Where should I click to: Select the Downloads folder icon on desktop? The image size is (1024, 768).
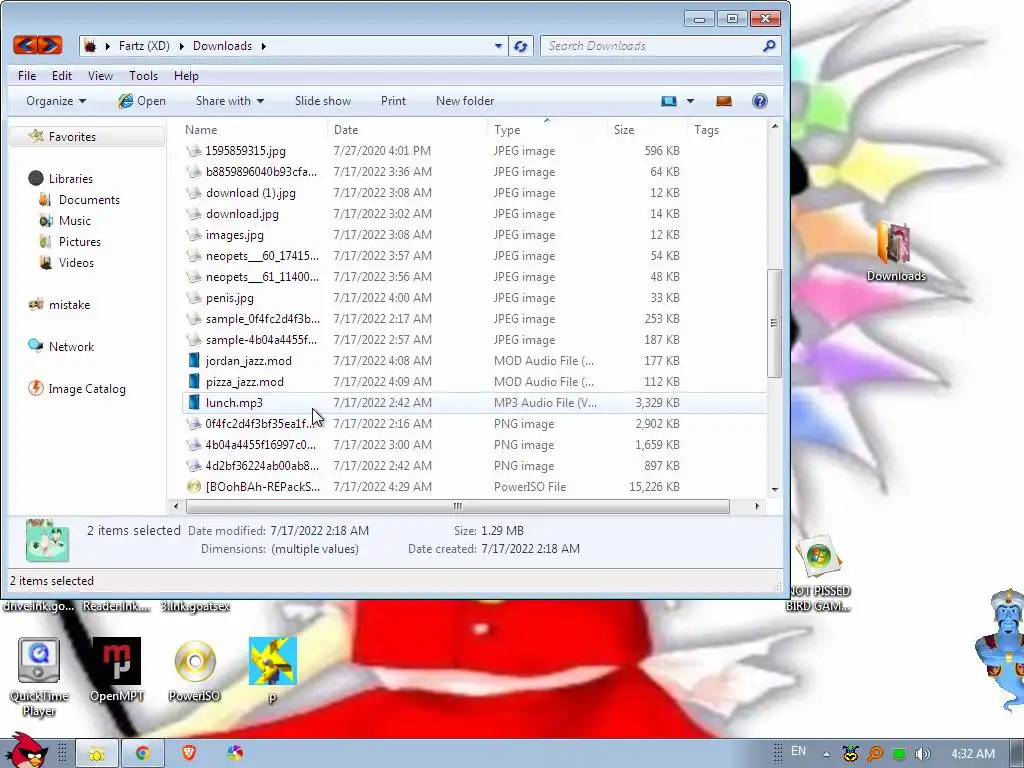point(895,244)
